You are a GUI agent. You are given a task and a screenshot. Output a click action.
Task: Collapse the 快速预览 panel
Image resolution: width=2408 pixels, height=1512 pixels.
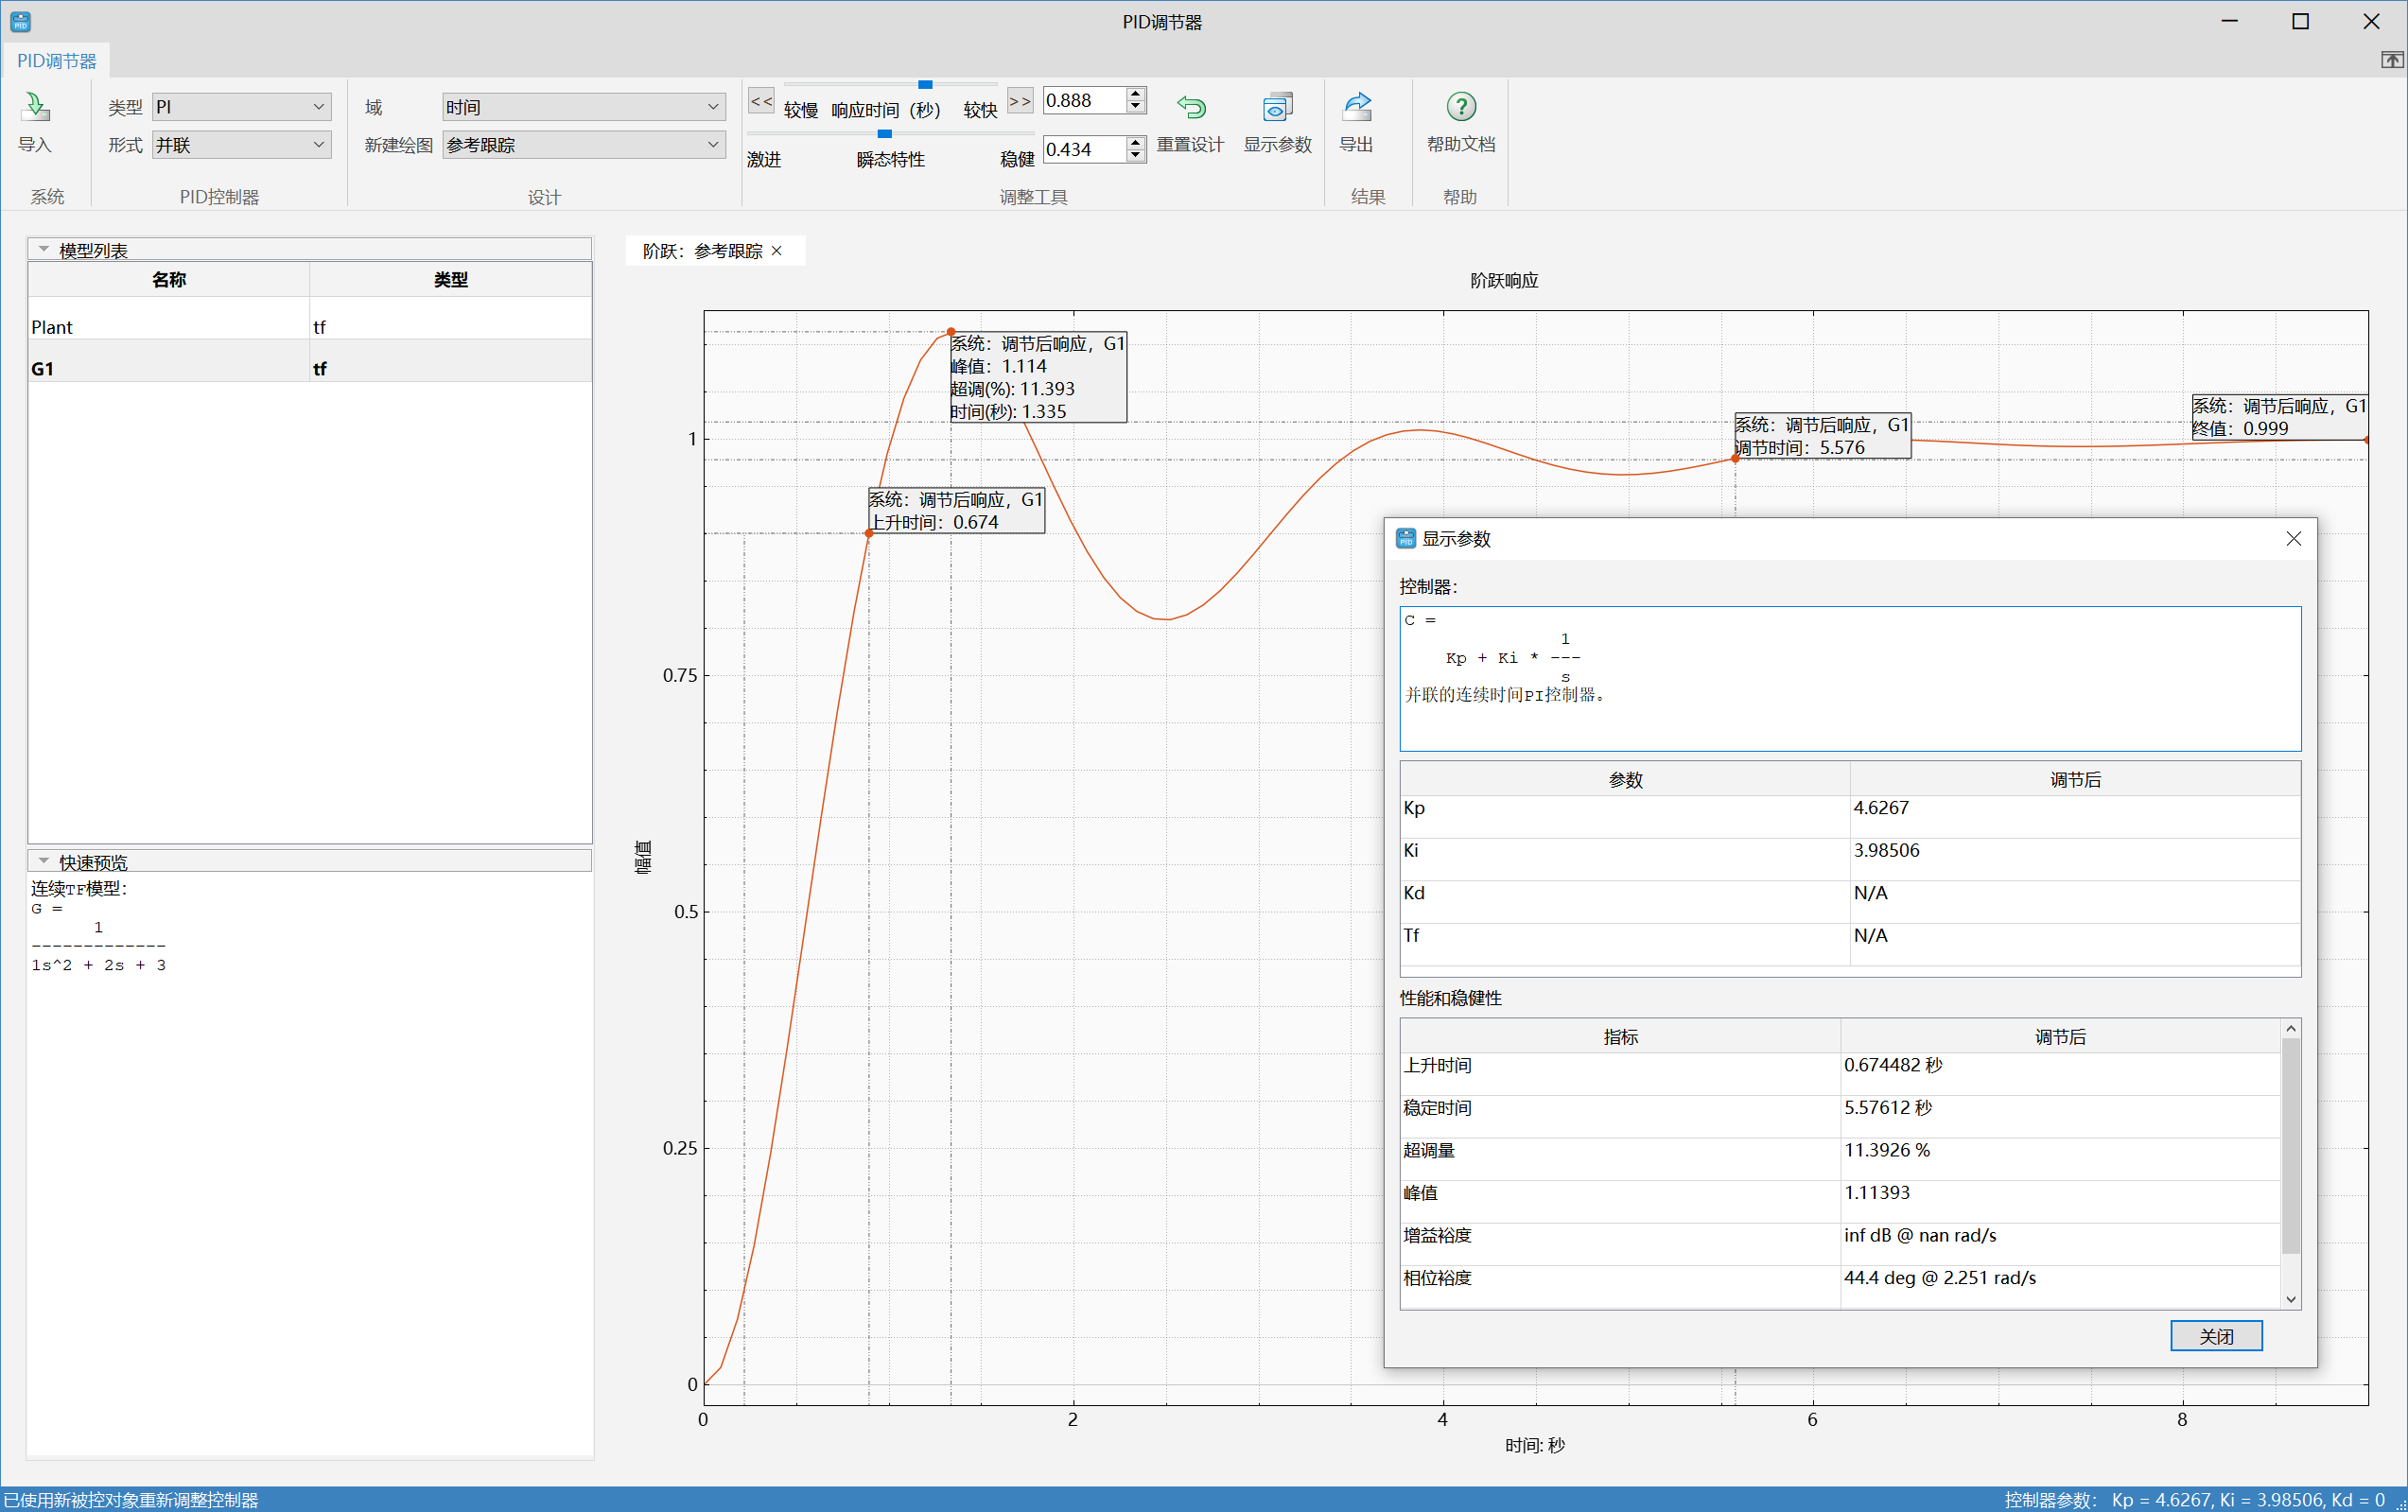click(44, 861)
